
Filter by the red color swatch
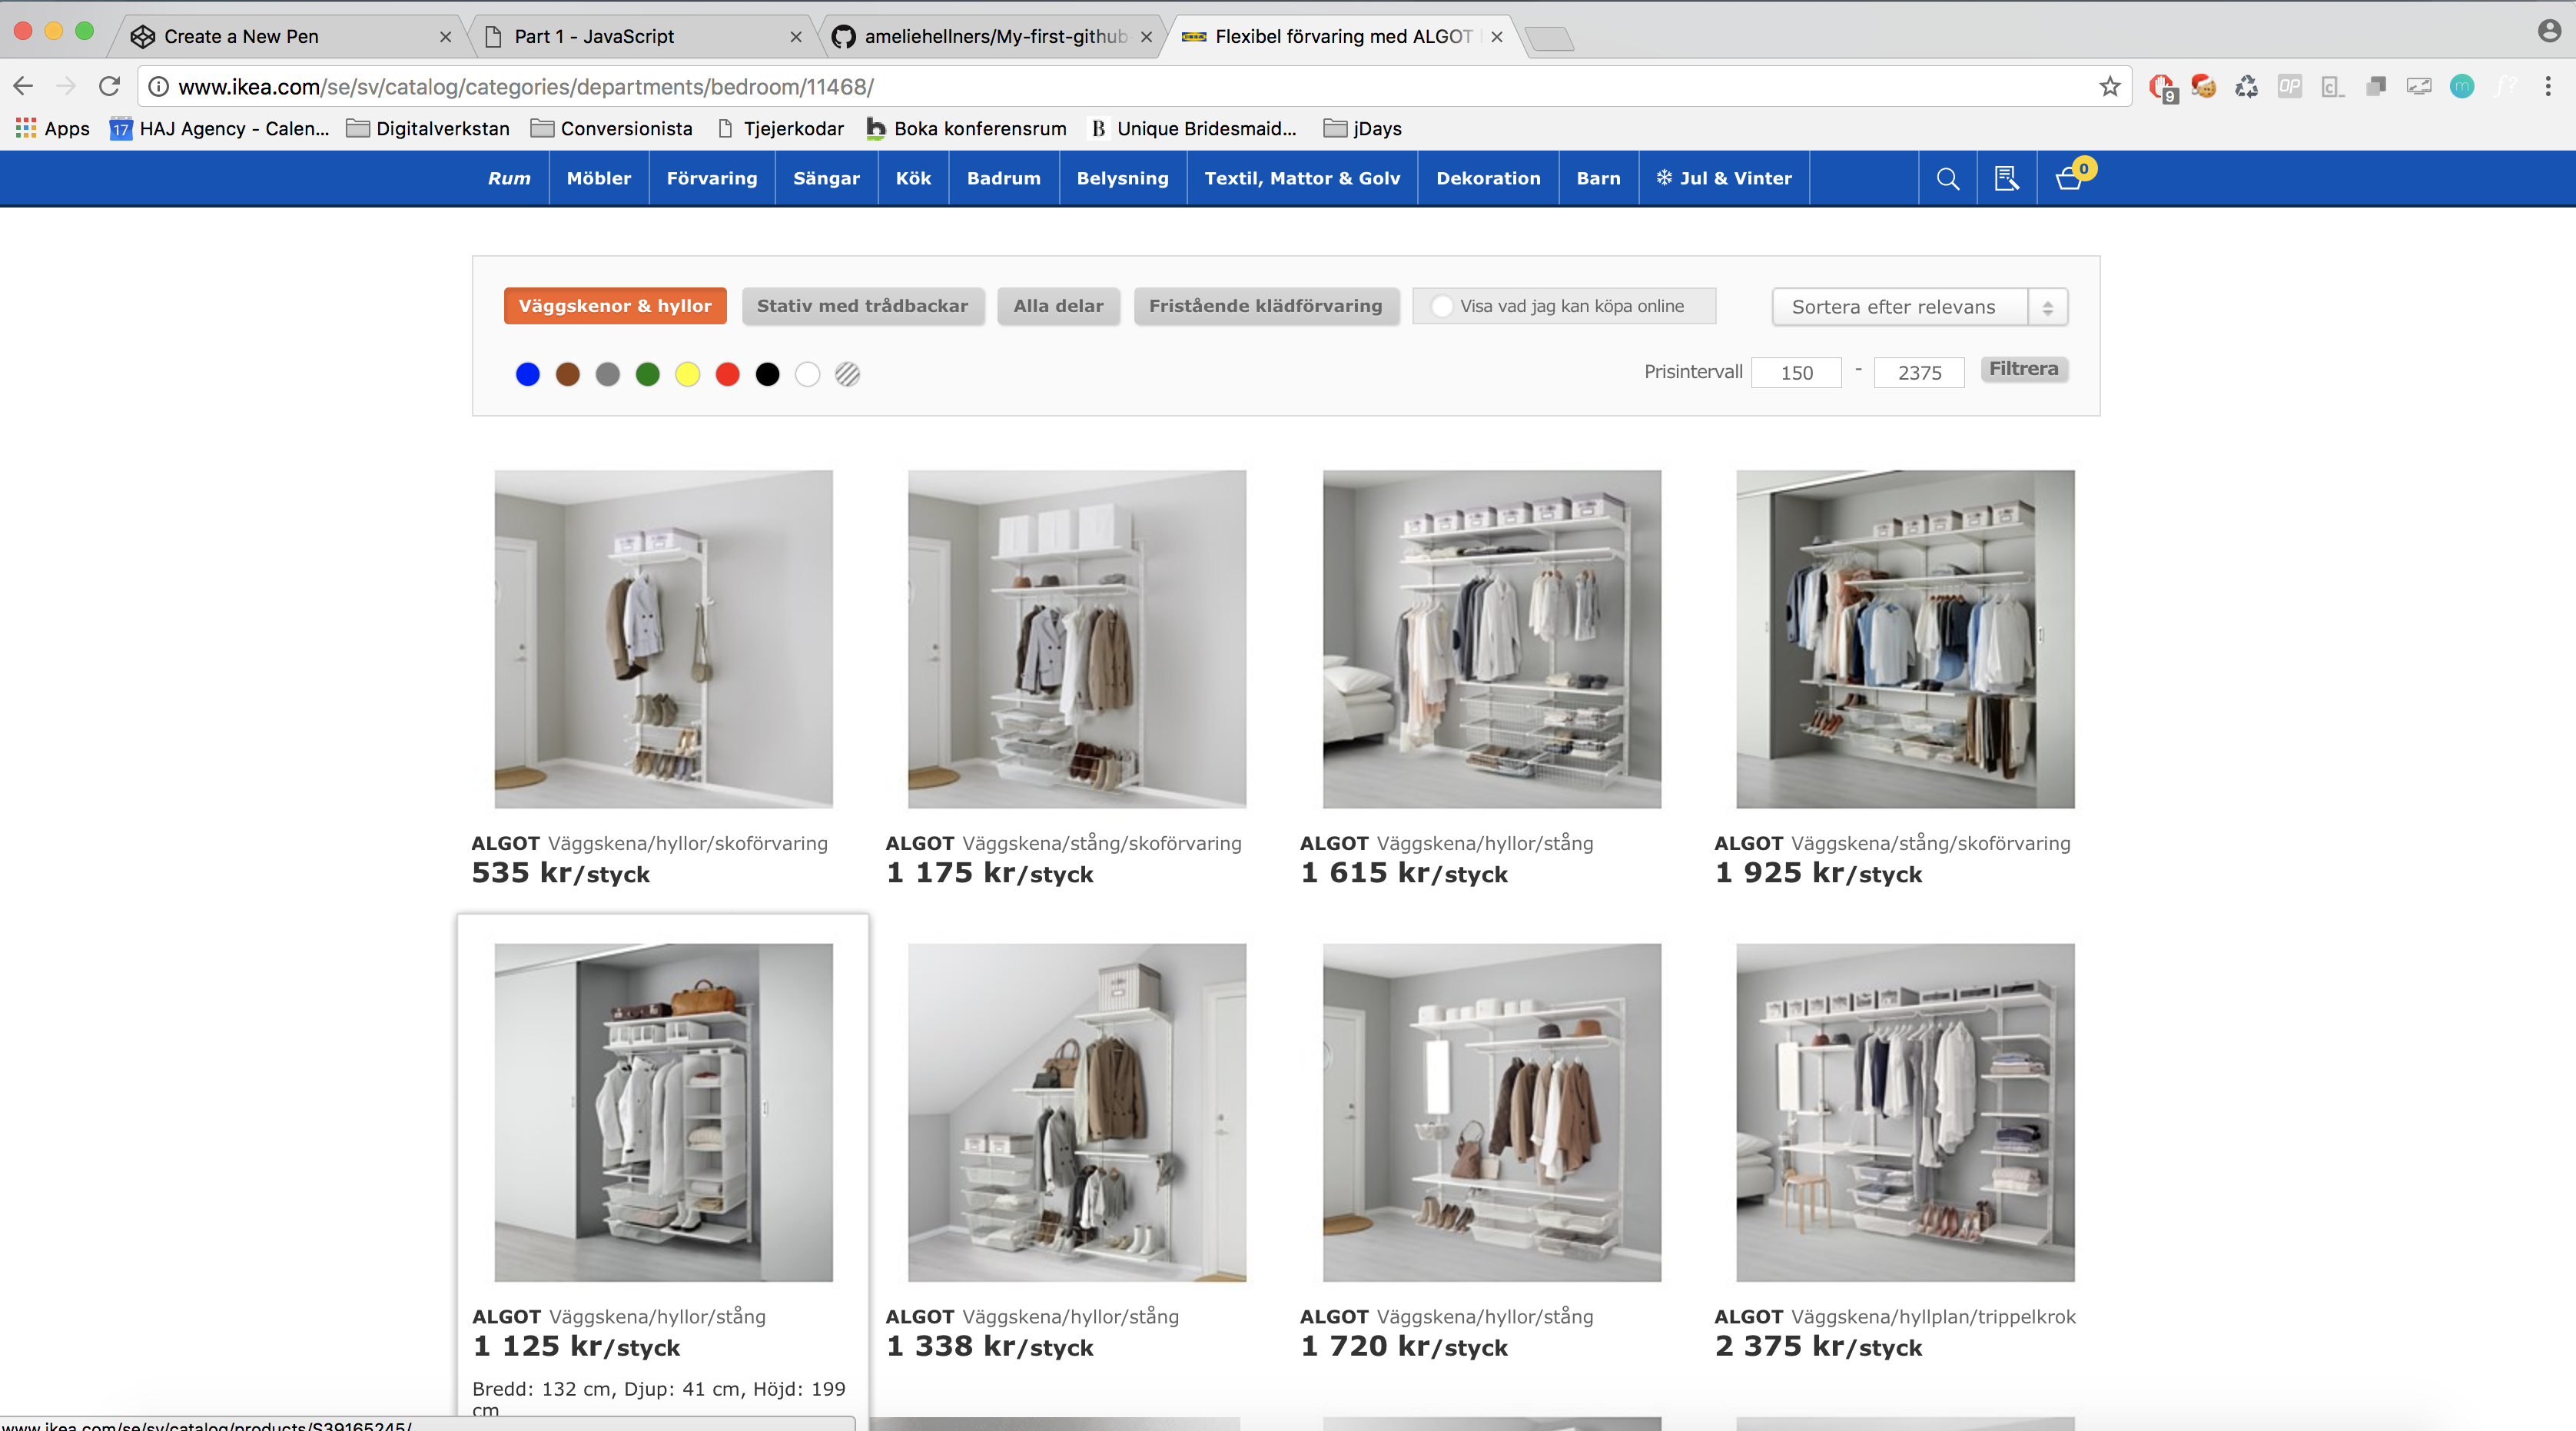point(728,374)
